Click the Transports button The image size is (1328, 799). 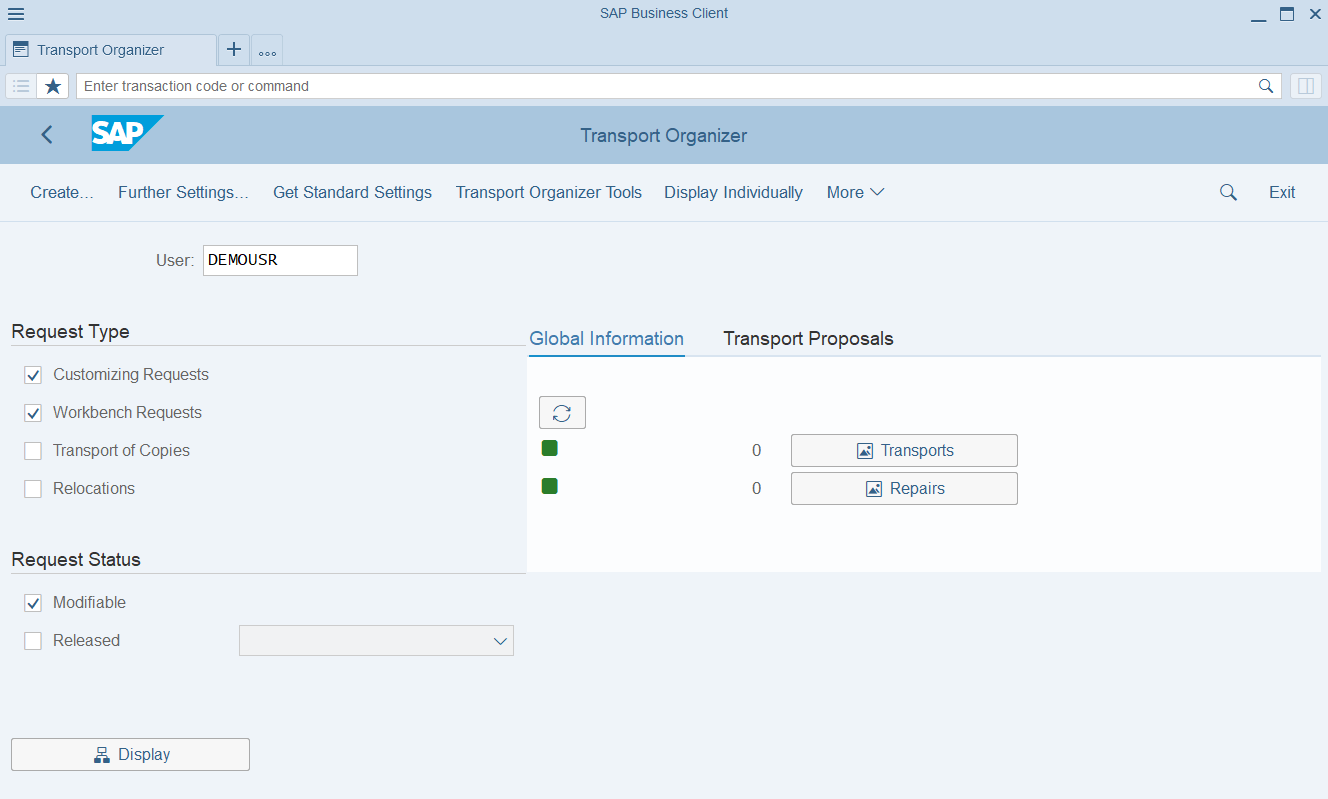pyautogui.click(x=904, y=450)
